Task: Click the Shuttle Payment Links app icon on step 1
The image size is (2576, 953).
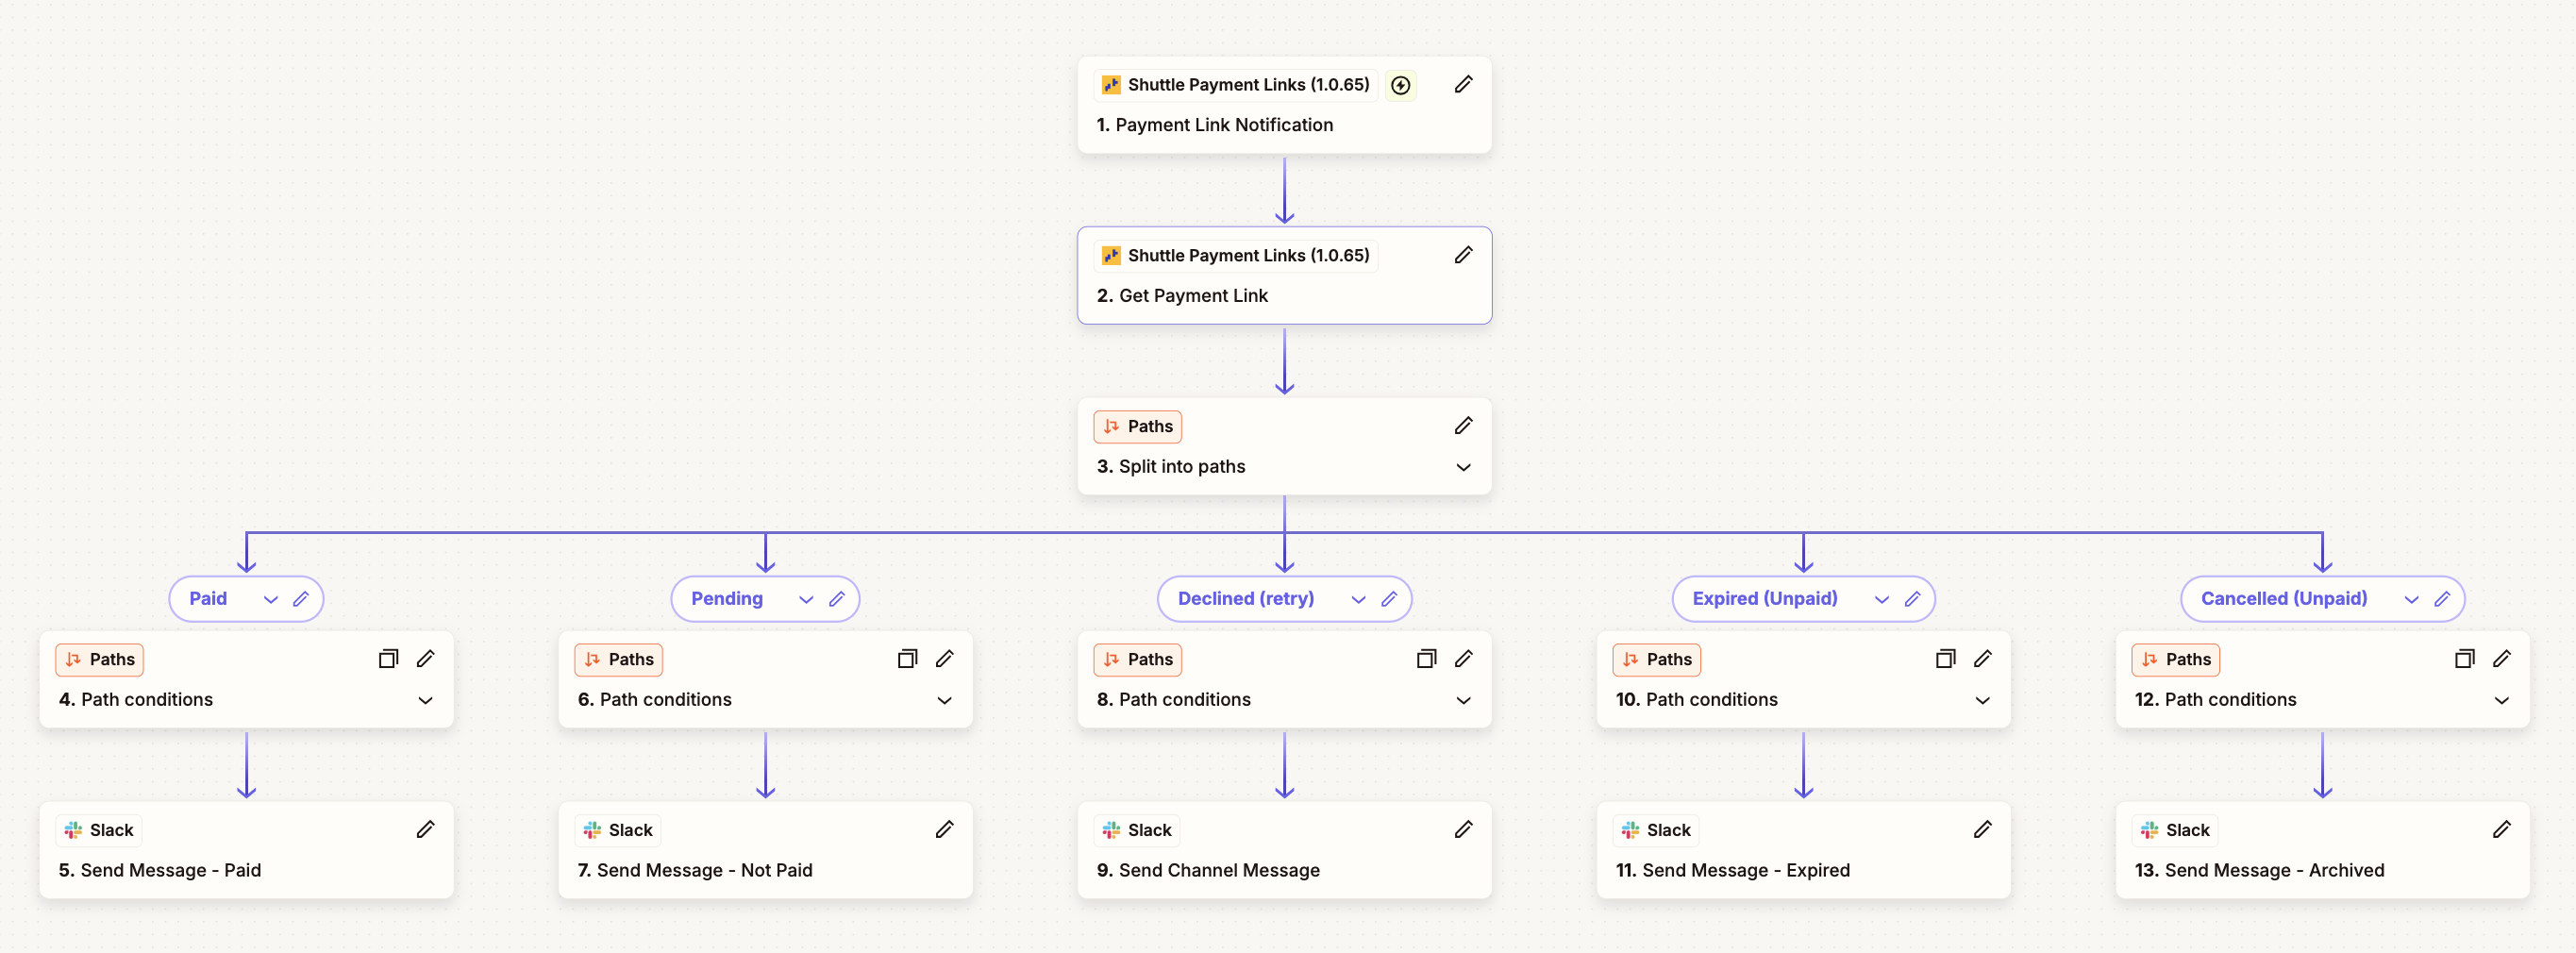Action: pos(1110,85)
